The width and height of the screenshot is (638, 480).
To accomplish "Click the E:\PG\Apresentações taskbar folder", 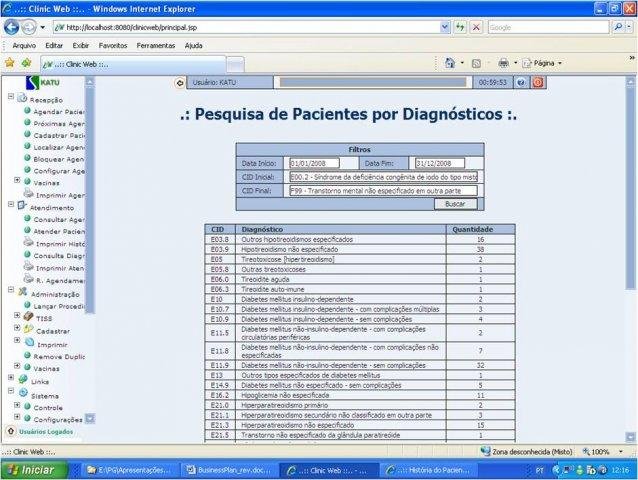I will click(130, 470).
